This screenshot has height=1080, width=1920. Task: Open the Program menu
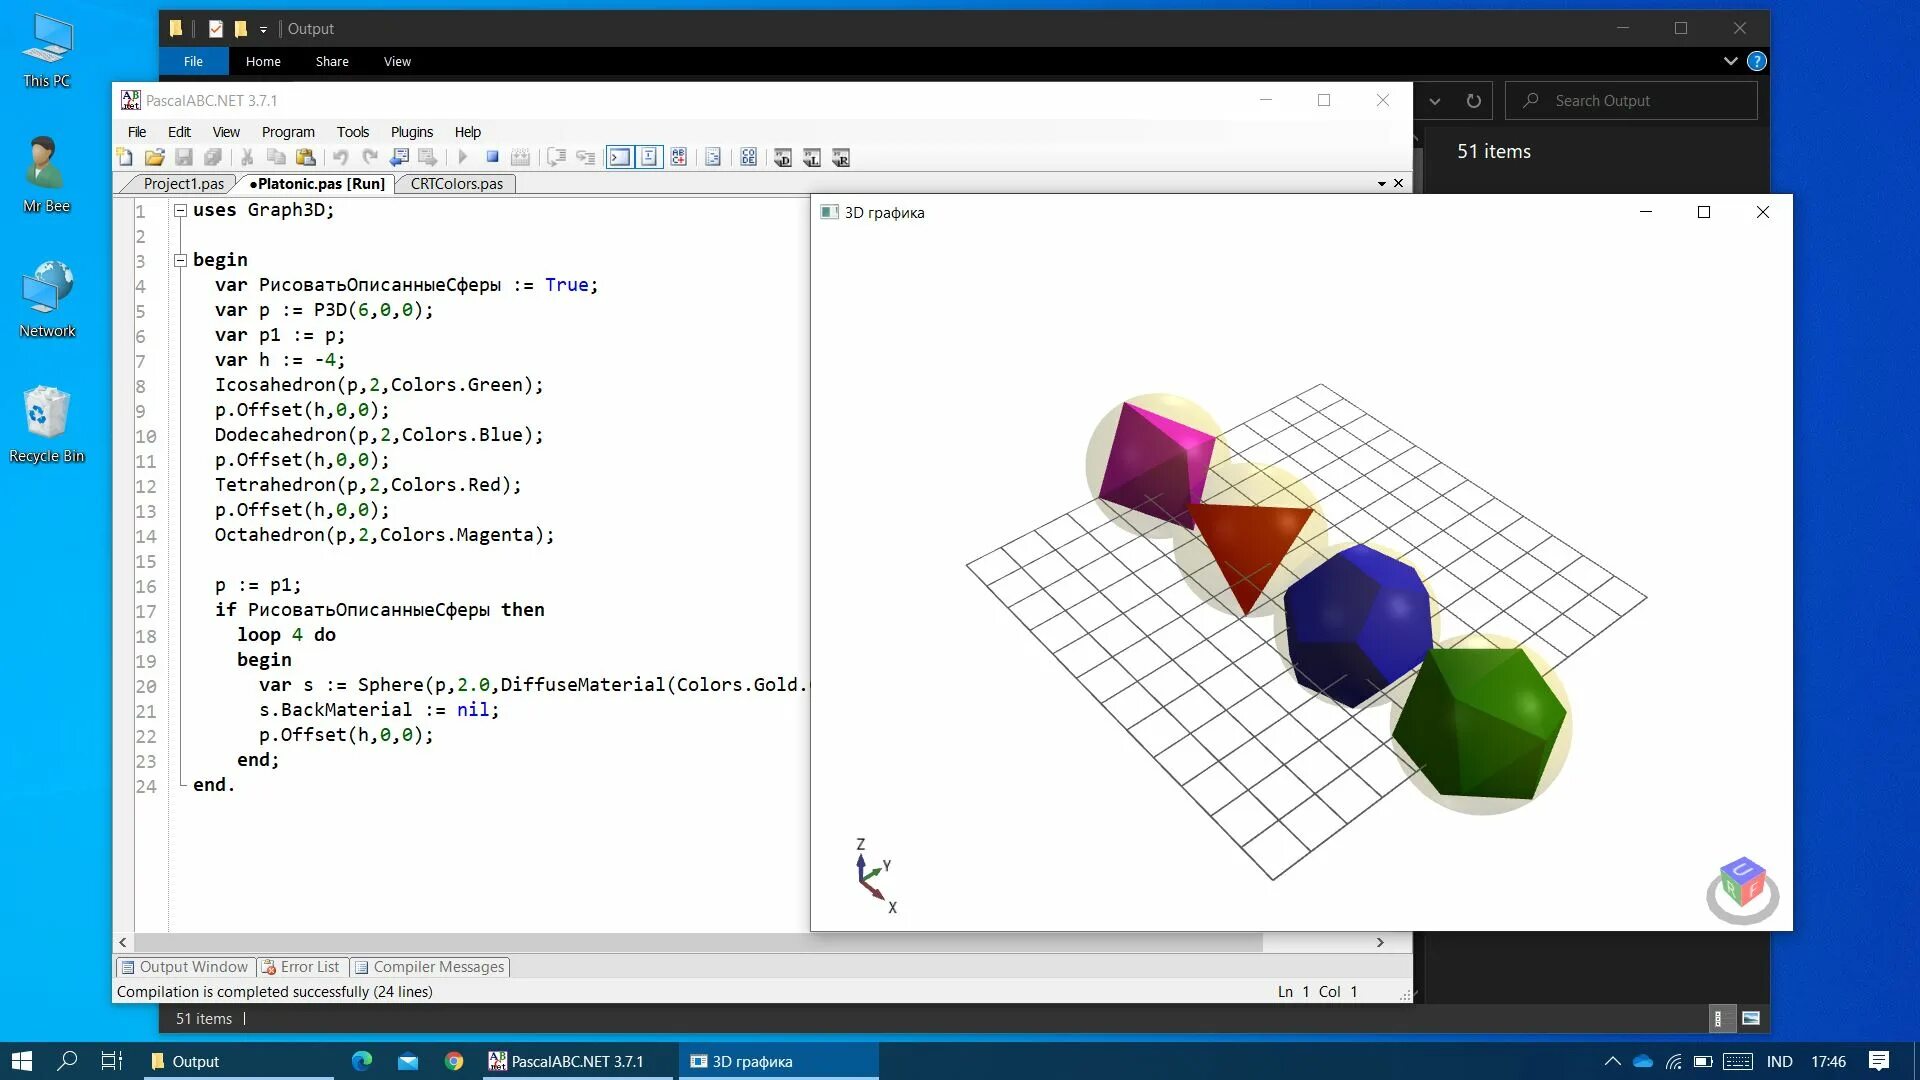[x=288, y=132]
